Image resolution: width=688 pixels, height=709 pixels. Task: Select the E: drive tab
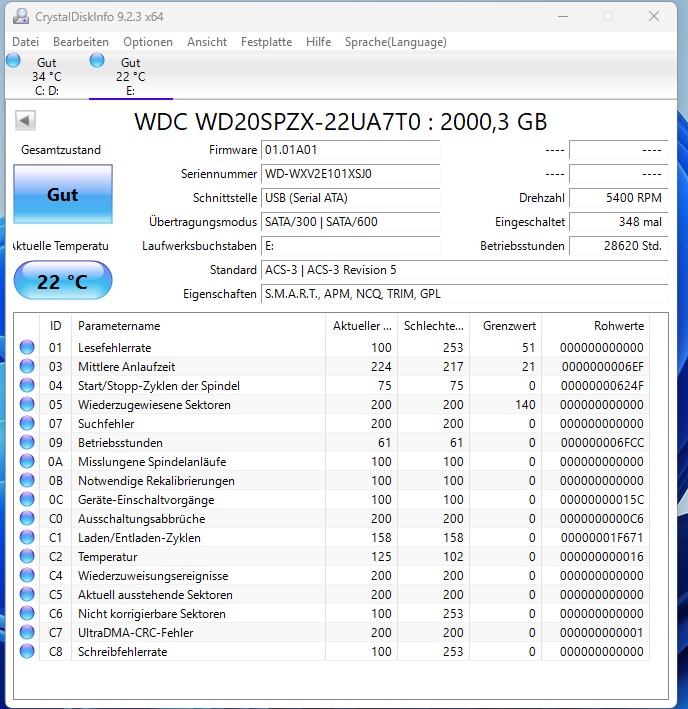(131, 76)
